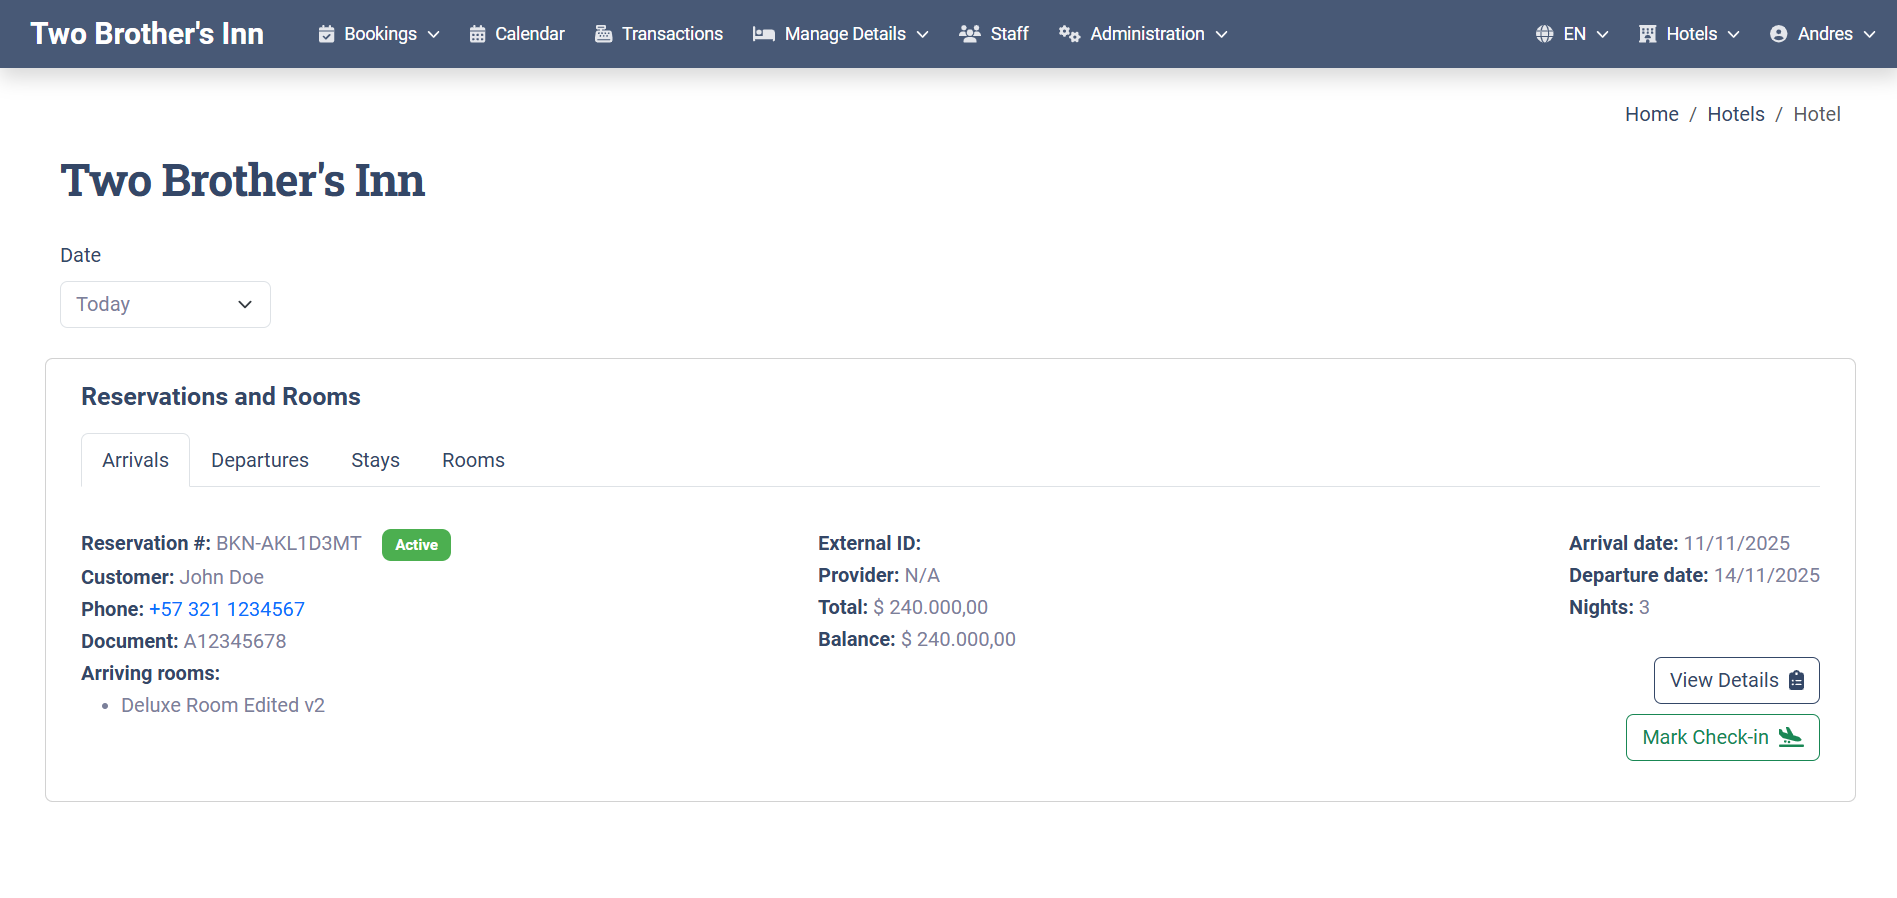The width and height of the screenshot is (1897, 898).
Task: Click the Bookings calendar-check icon
Action: point(326,34)
